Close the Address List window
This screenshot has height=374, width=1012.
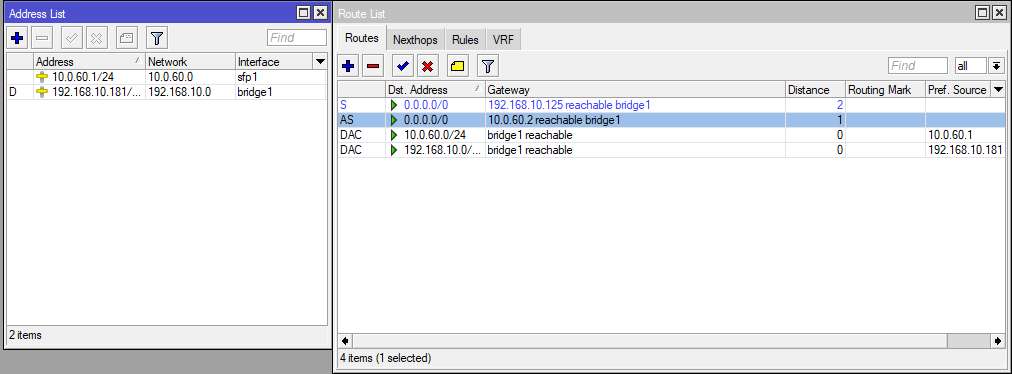pyautogui.click(x=320, y=13)
